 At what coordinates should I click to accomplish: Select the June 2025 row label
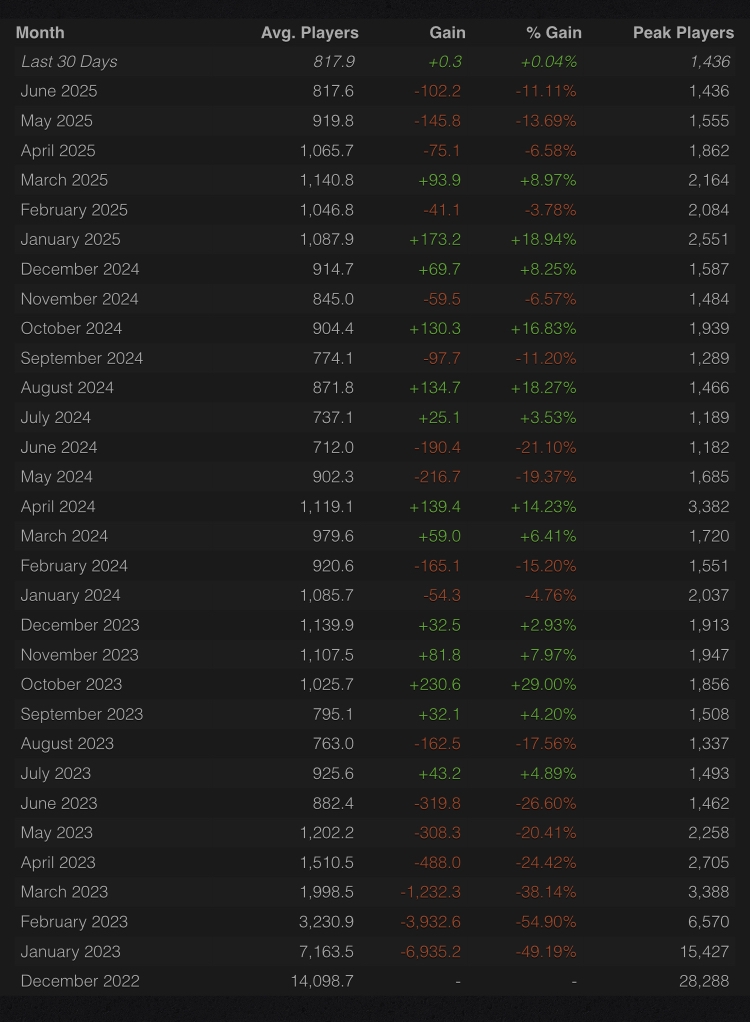[59, 91]
